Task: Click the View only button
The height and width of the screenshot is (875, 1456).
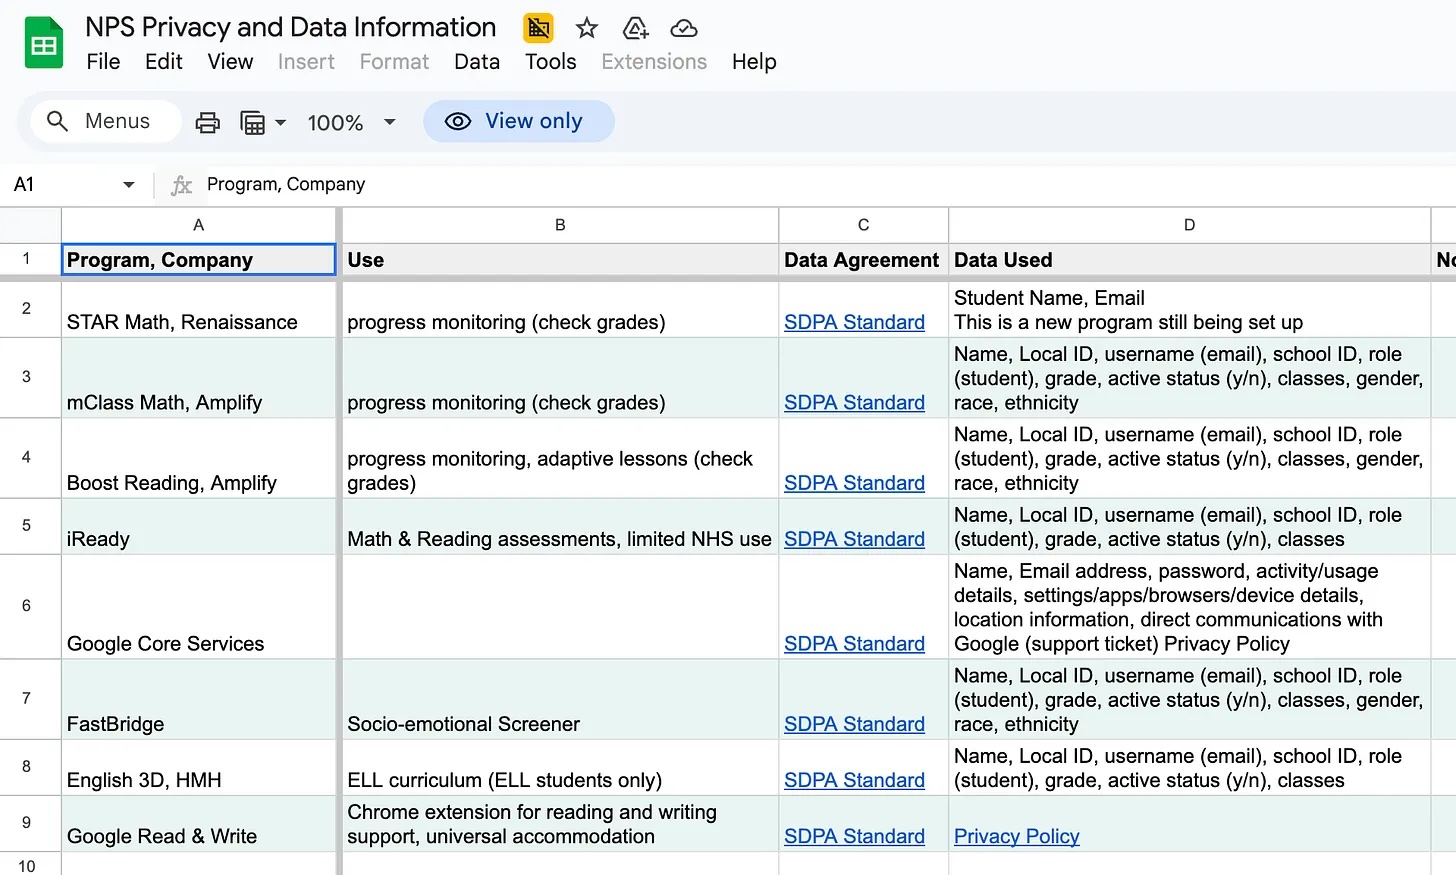Action: (x=518, y=121)
